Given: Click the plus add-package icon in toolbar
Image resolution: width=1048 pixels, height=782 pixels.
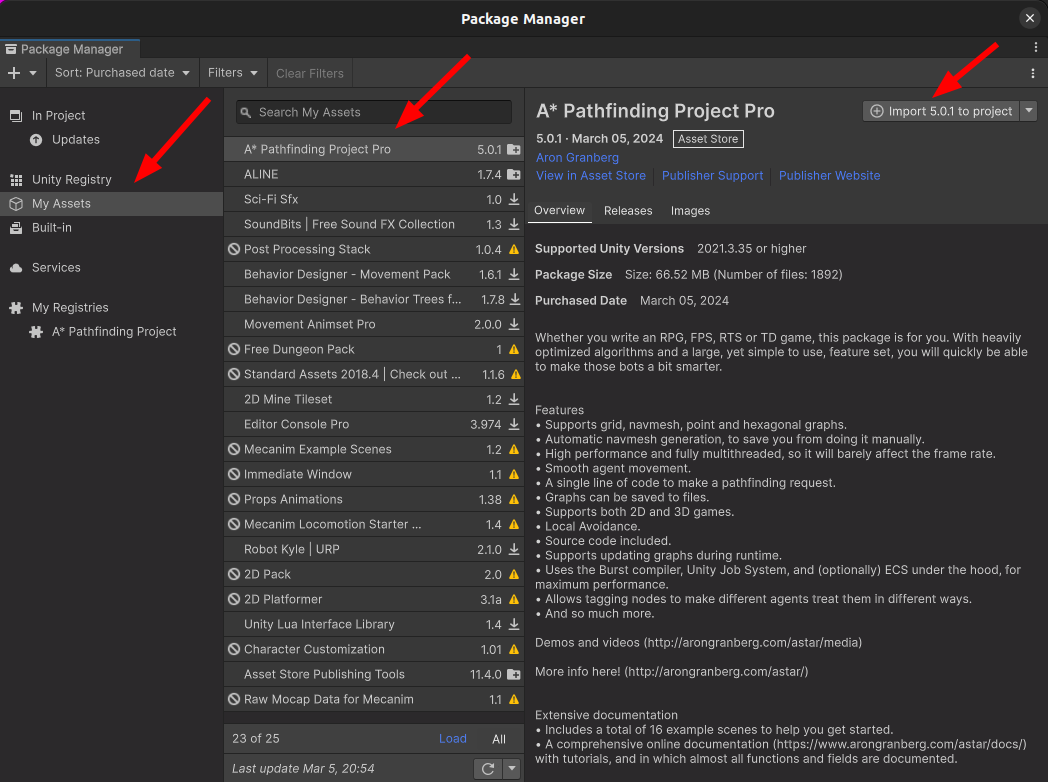Looking at the screenshot, I should point(14,73).
